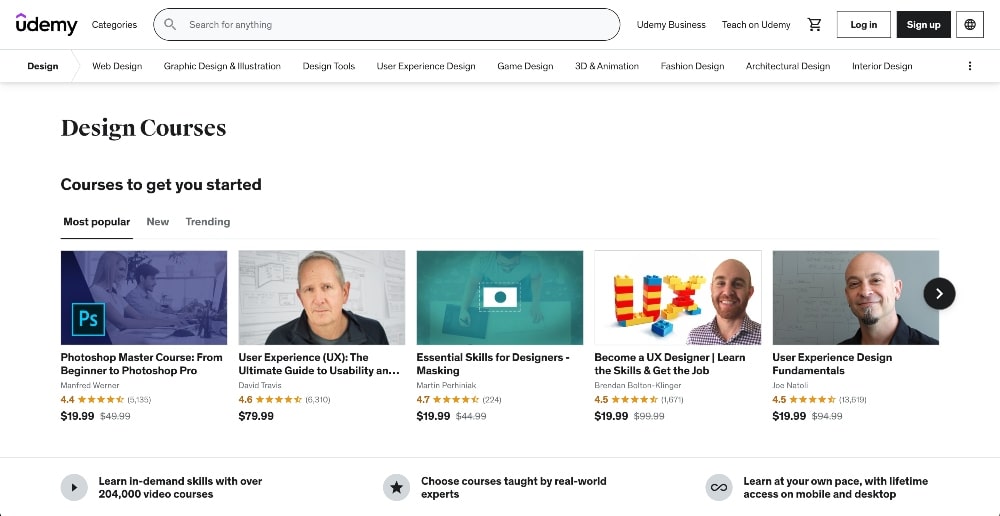
Task: Click the play icon beside video courses
Action: coord(74,488)
